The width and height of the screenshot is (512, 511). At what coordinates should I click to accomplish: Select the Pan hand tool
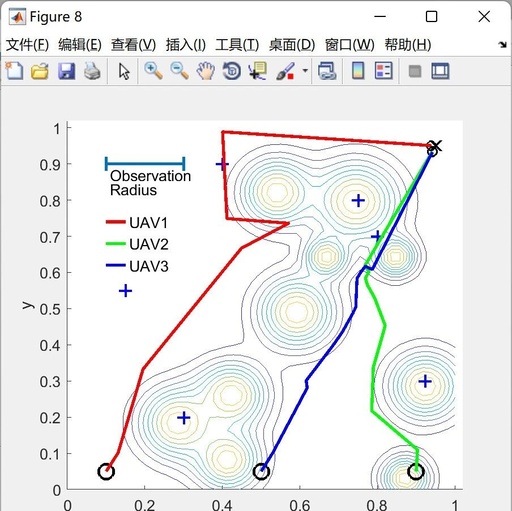[205, 71]
